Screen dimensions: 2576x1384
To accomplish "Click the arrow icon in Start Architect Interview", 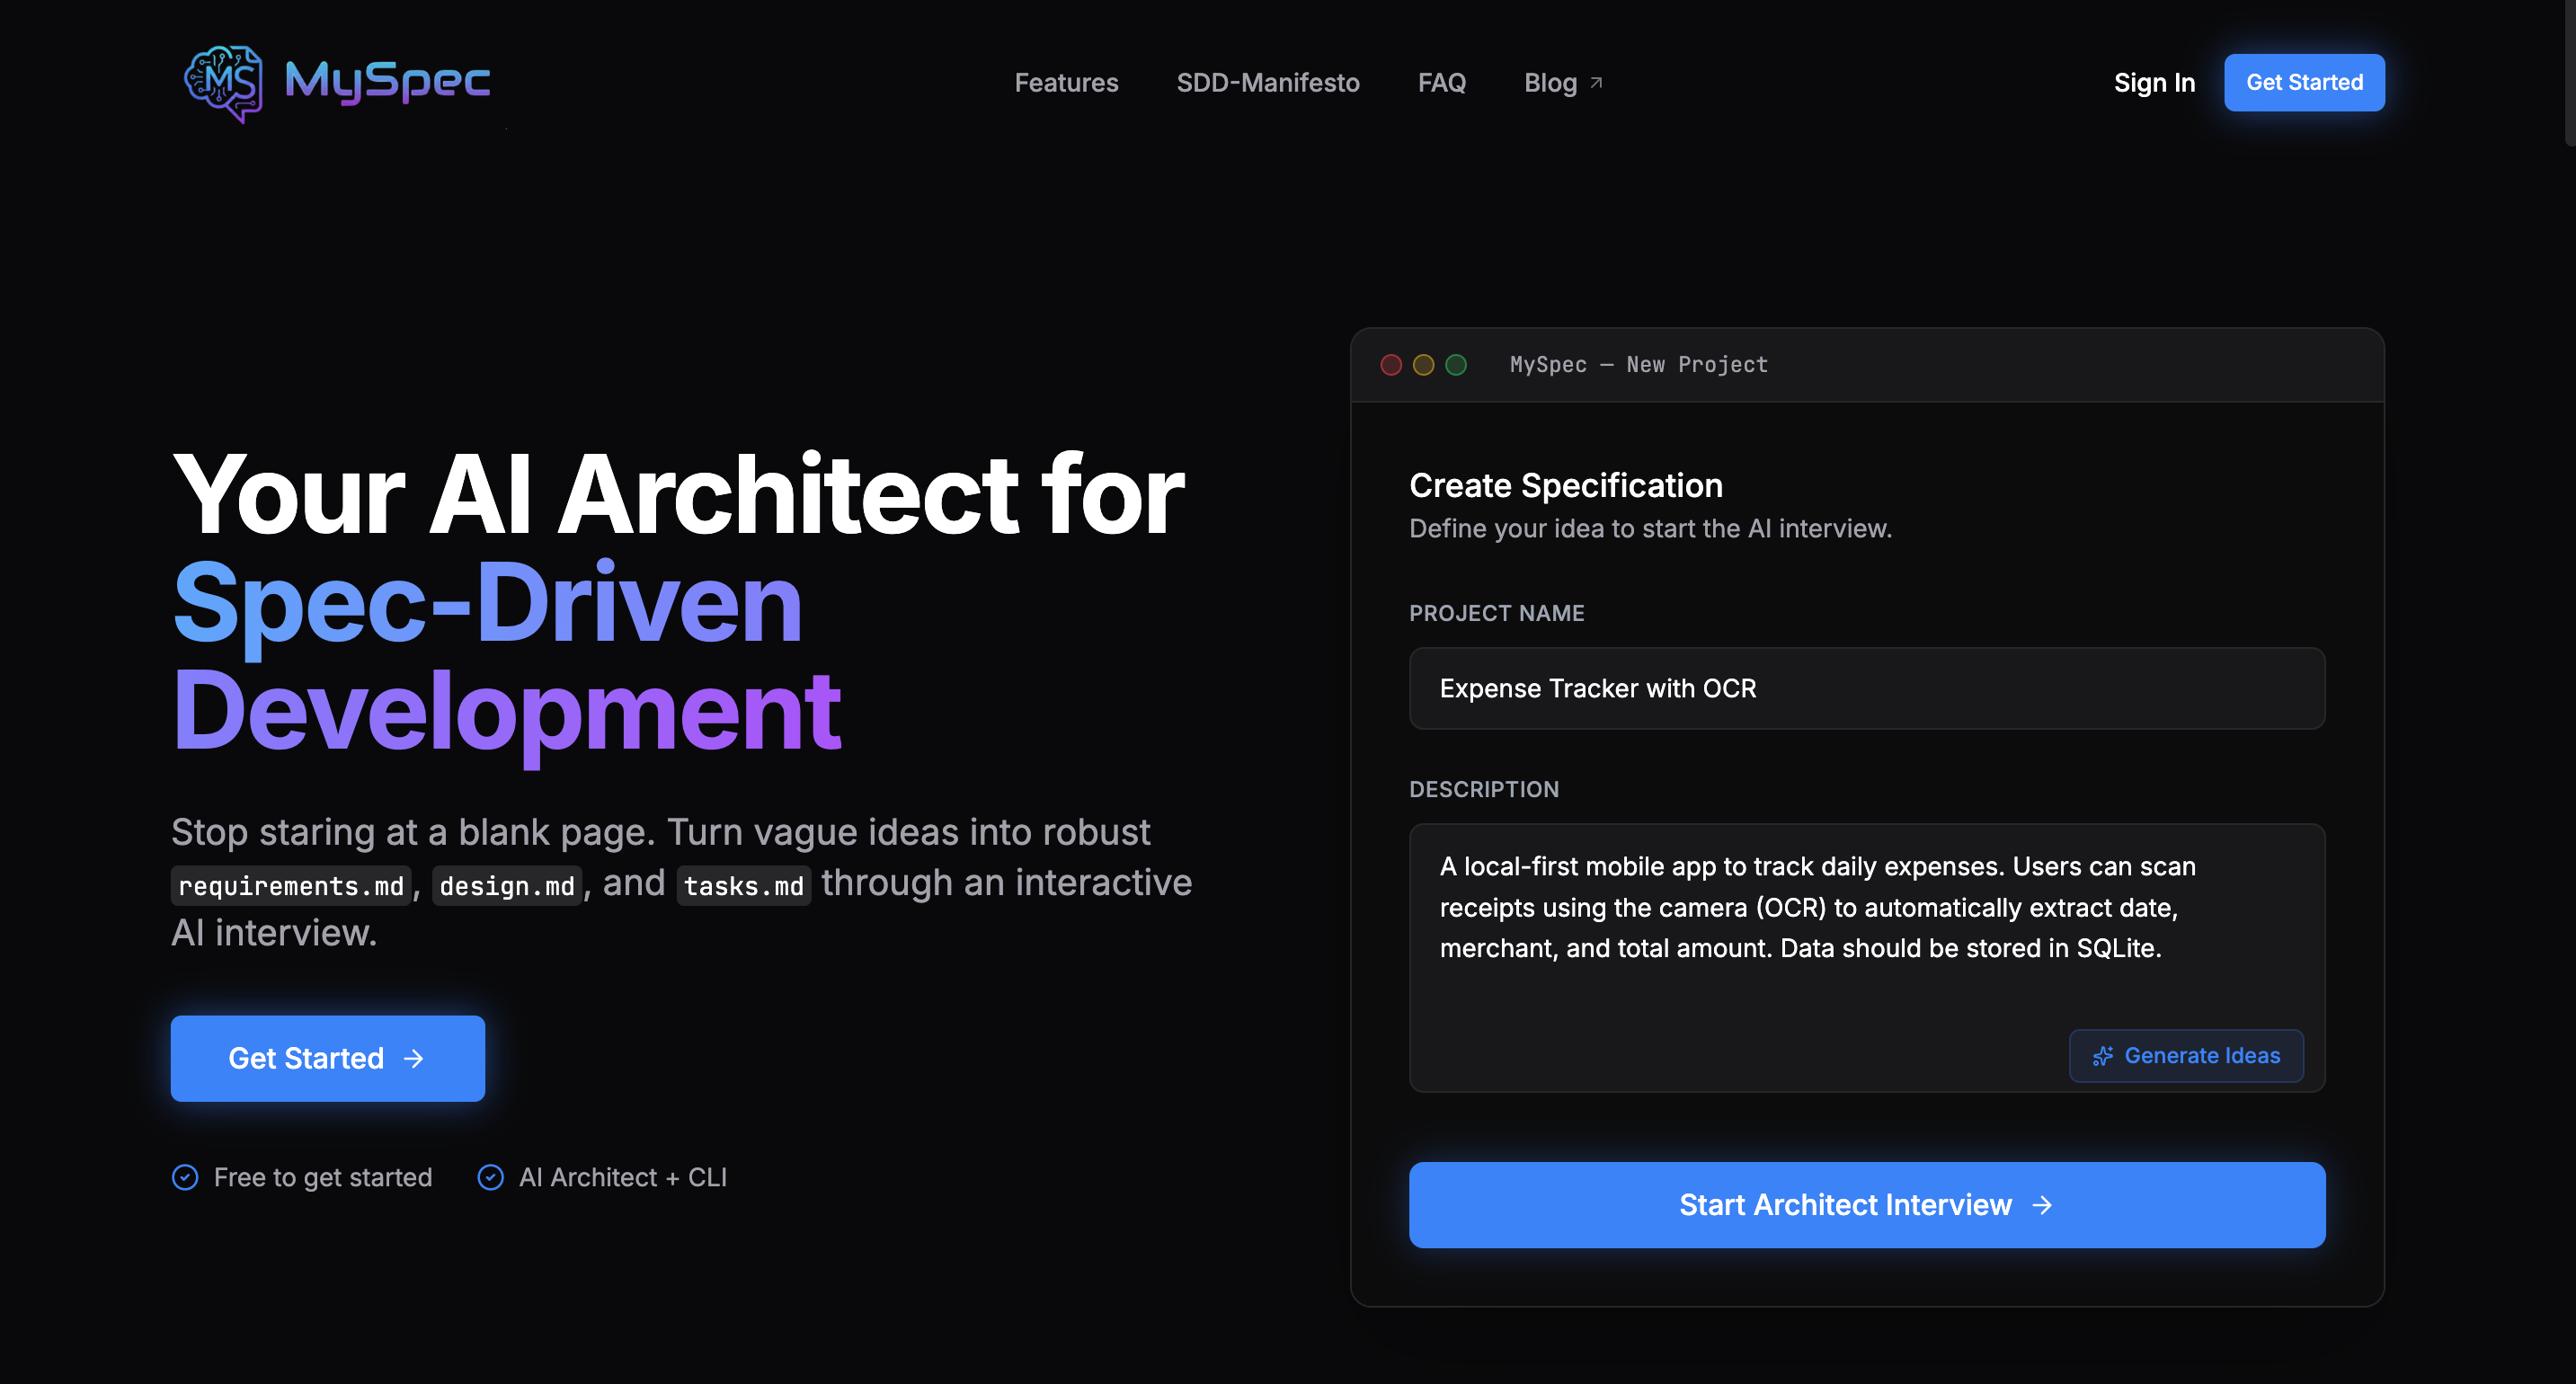I will pos(2042,1205).
